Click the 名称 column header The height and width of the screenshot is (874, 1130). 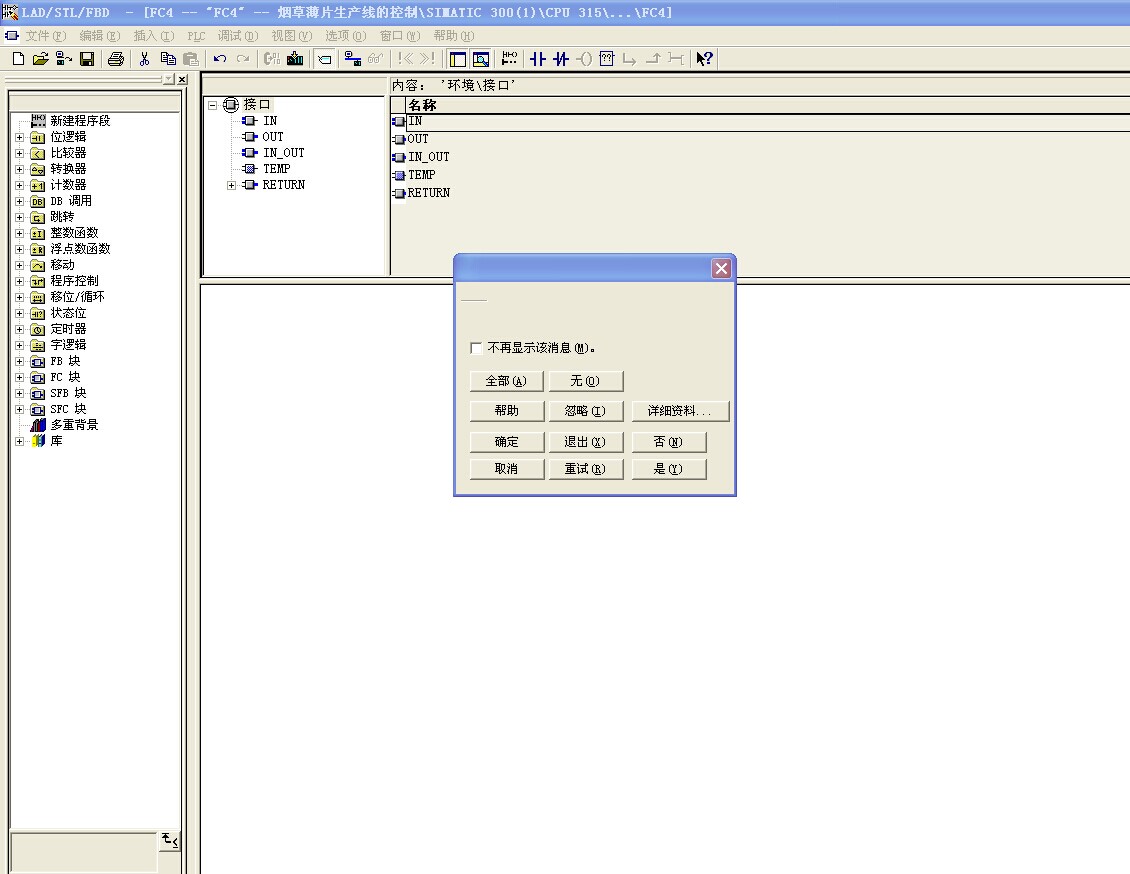(768, 105)
